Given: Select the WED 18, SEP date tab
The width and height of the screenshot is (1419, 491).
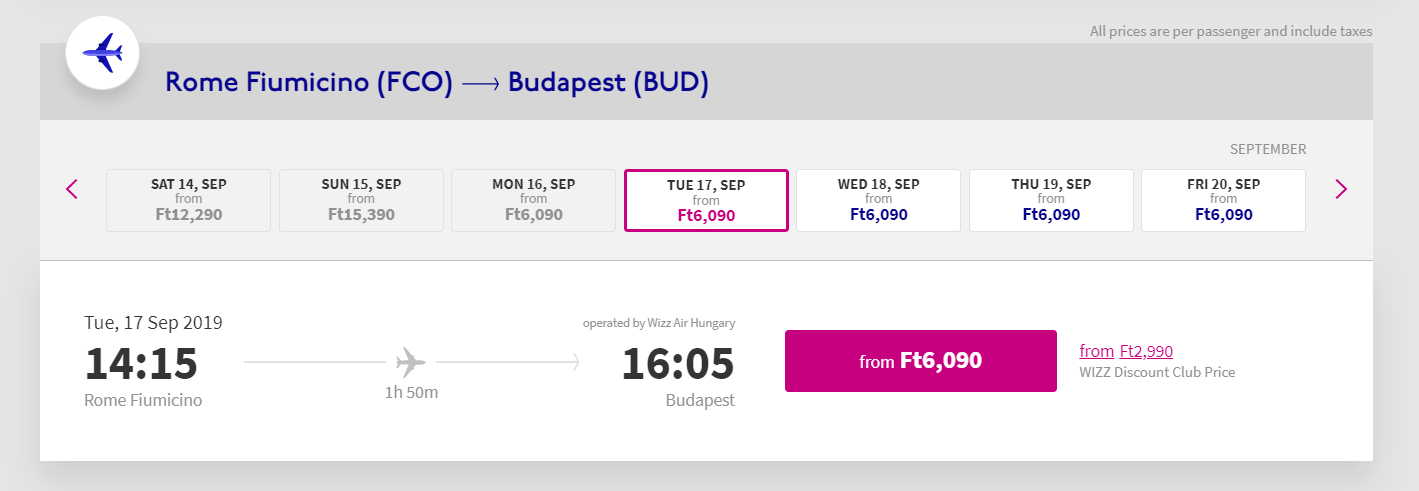Looking at the screenshot, I should point(879,200).
